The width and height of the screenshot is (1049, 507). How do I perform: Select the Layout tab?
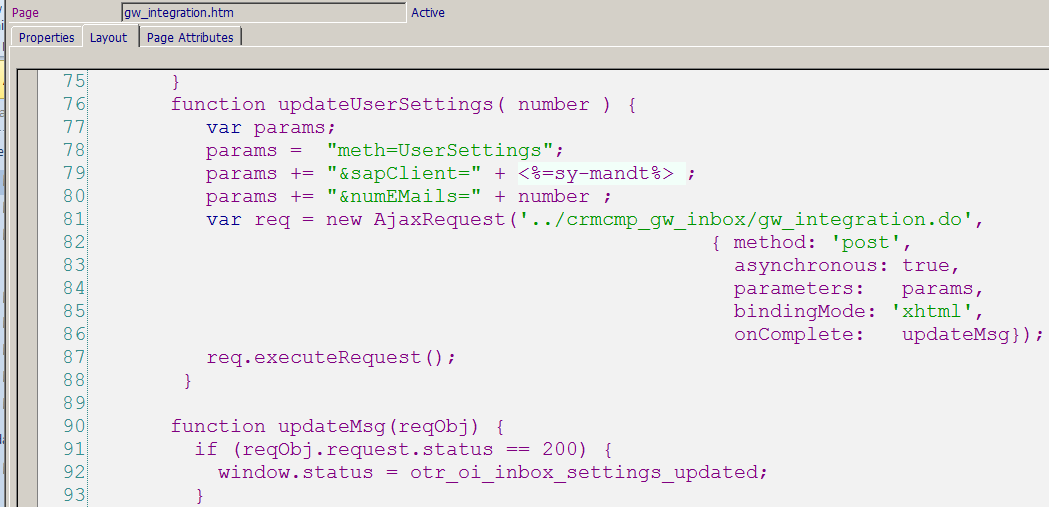pos(108,37)
